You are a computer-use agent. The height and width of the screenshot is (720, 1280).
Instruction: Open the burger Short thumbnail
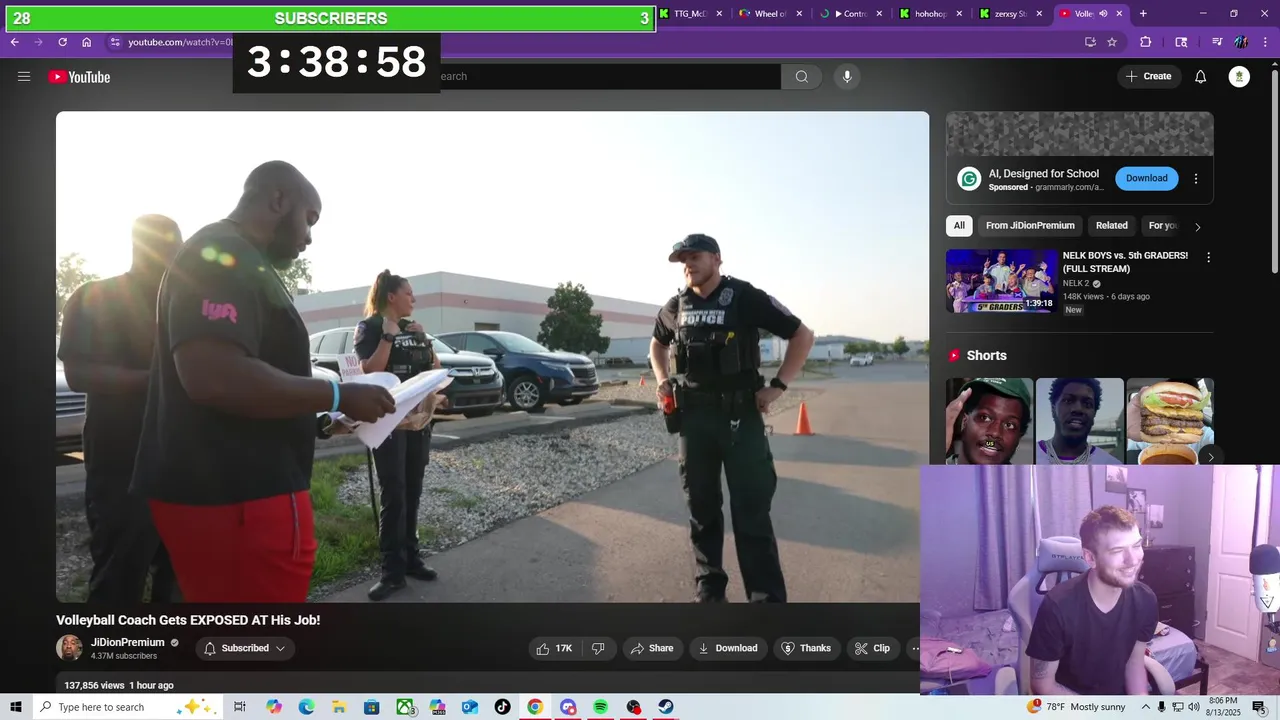1170,422
